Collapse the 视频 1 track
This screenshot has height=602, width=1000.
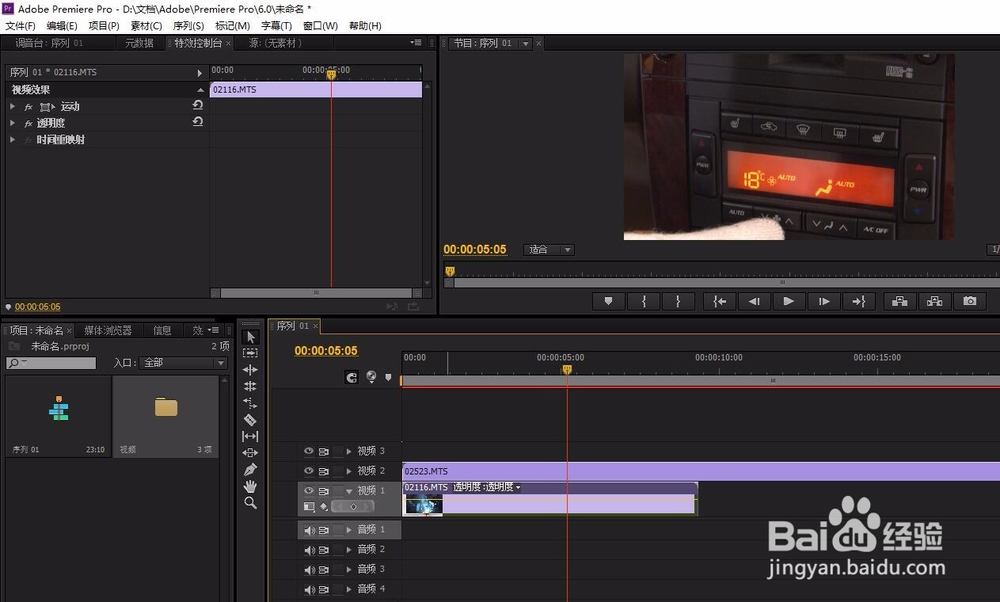click(x=349, y=491)
